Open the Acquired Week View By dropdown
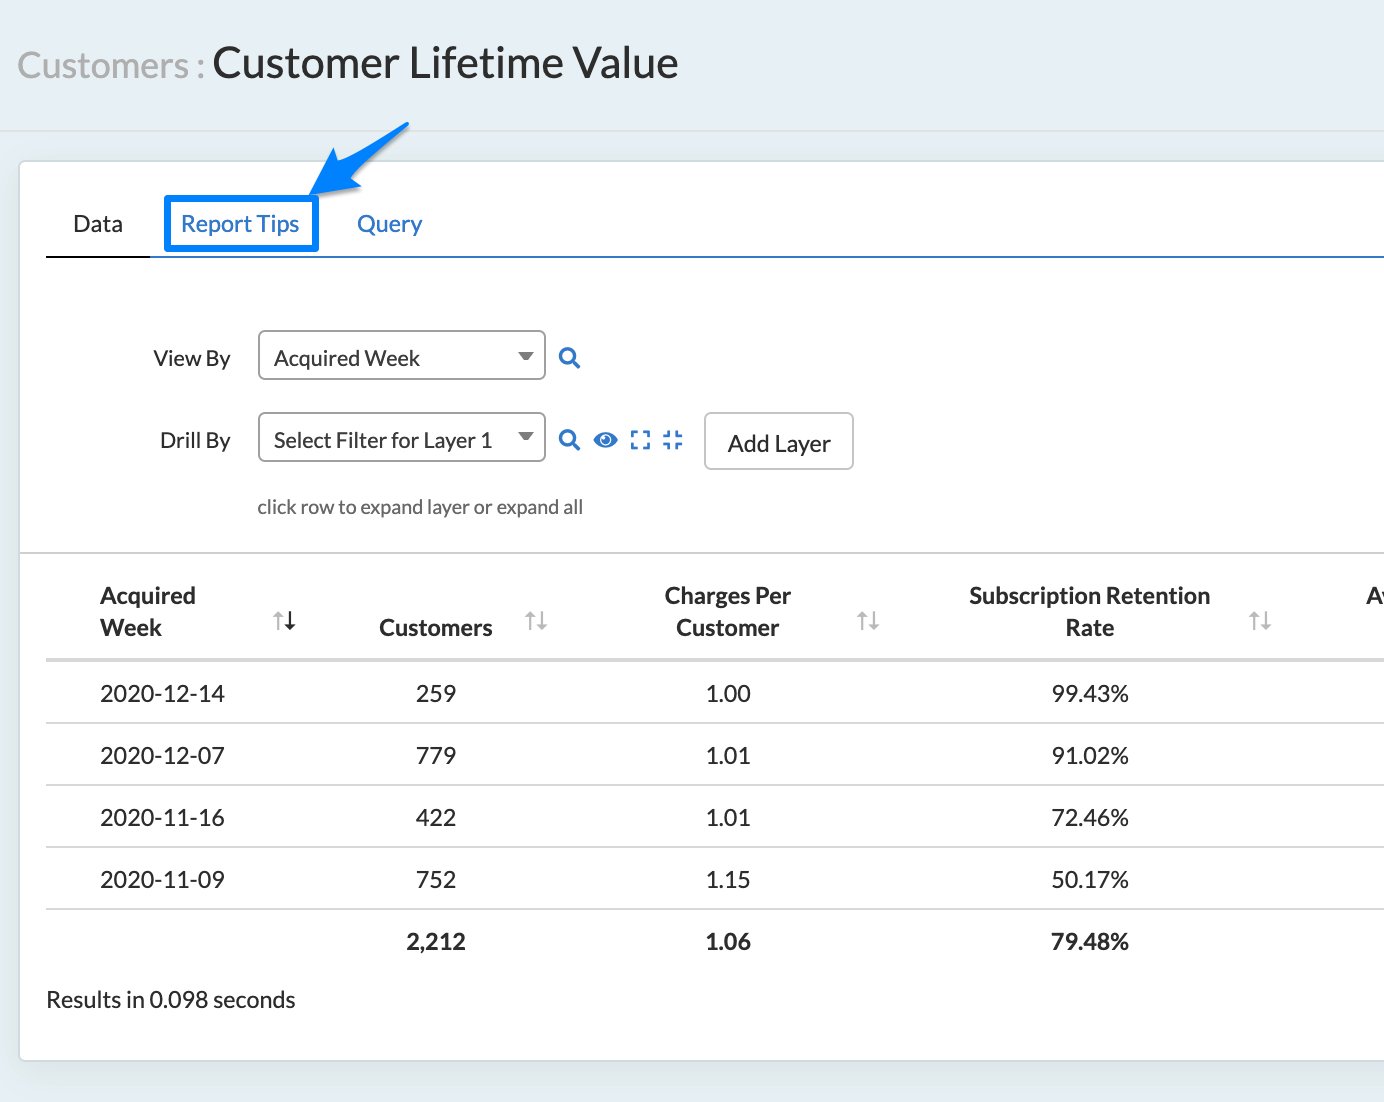 coord(401,356)
